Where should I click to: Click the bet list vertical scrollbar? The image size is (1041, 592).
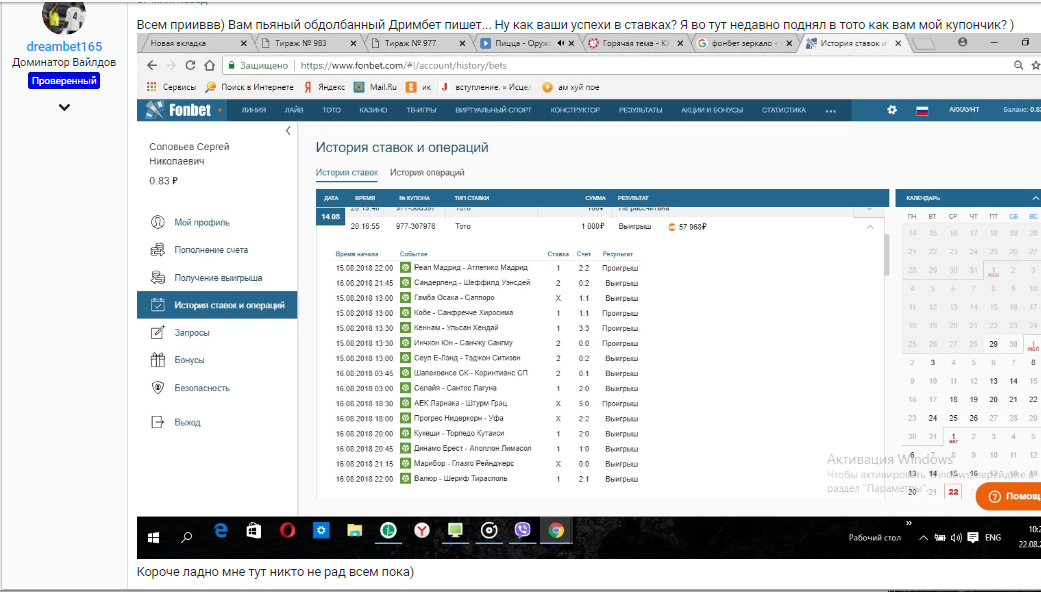[886, 254]
